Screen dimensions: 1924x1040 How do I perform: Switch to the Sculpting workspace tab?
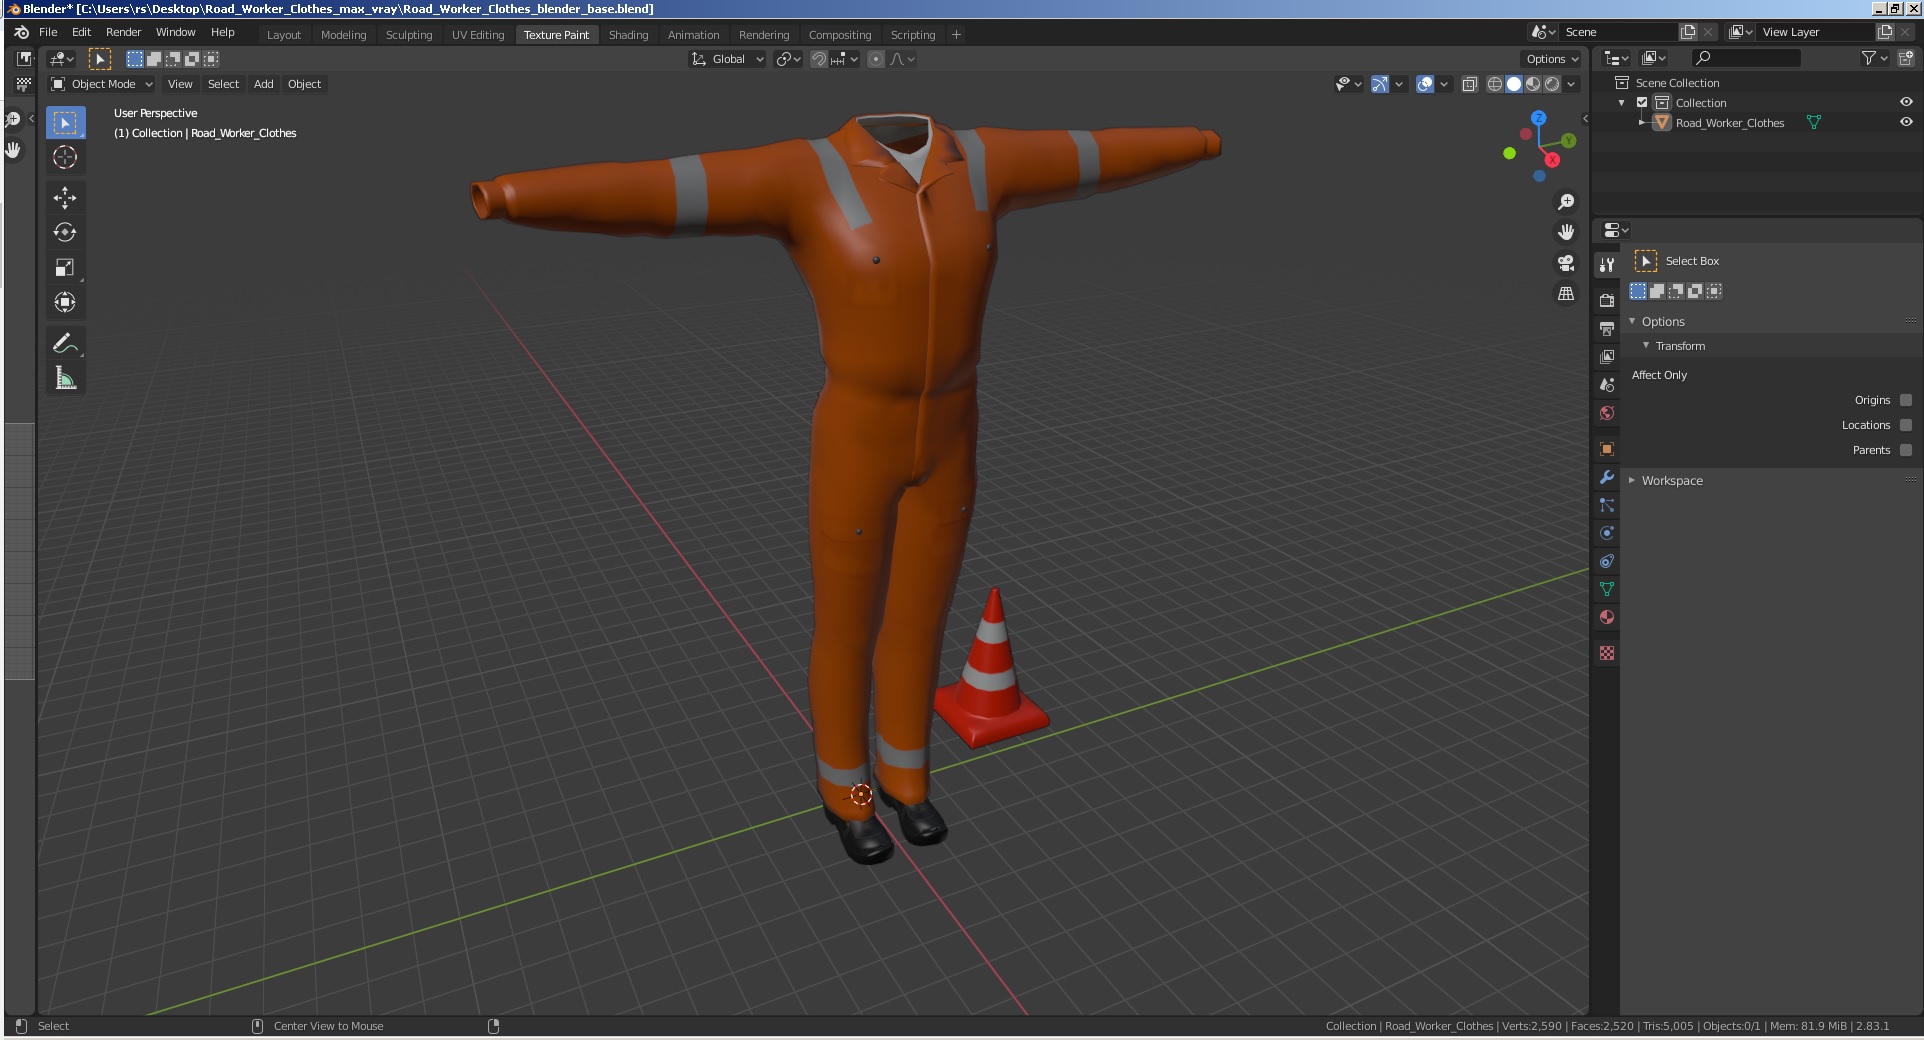[409, 35]
